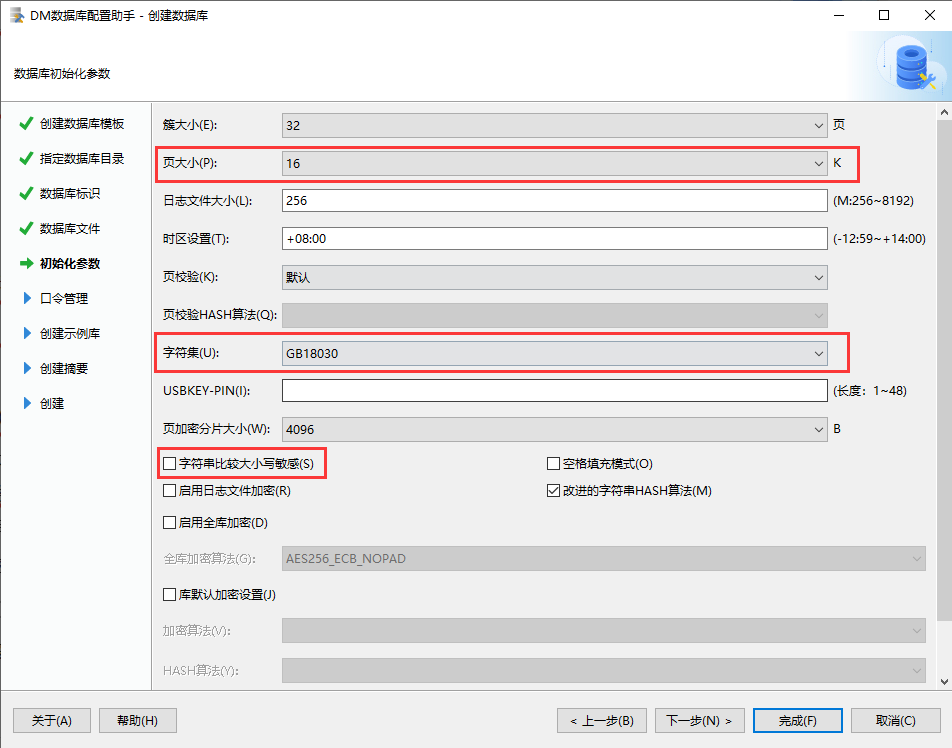
Task: Click the DM config assistant title bar icon
Action: (x=17, y=15)
